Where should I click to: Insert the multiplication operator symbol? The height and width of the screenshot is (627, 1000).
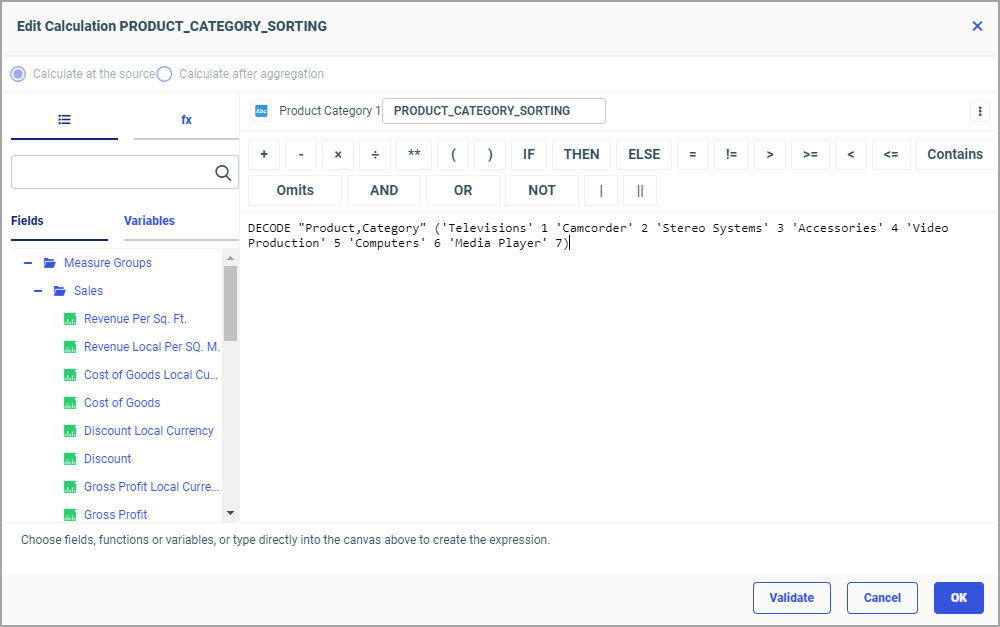coord(338,154)
